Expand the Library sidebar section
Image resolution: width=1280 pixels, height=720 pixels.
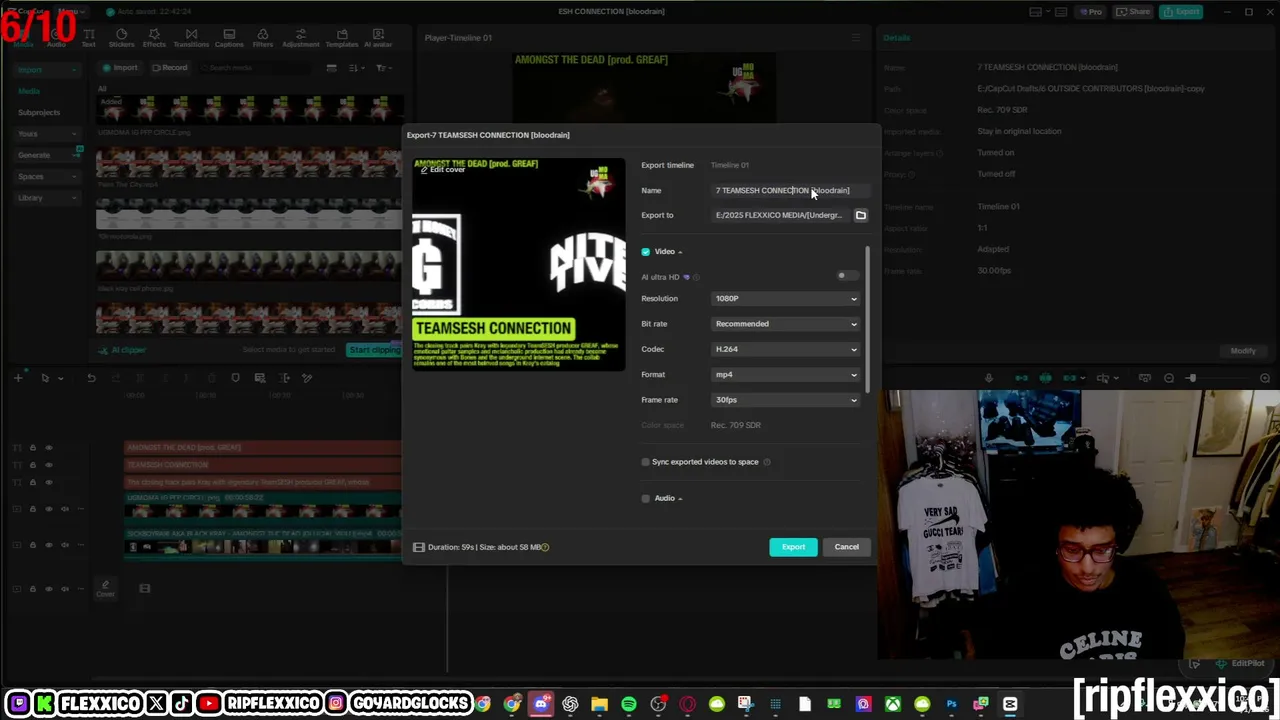pyautogui.click(x=46, y=198)
